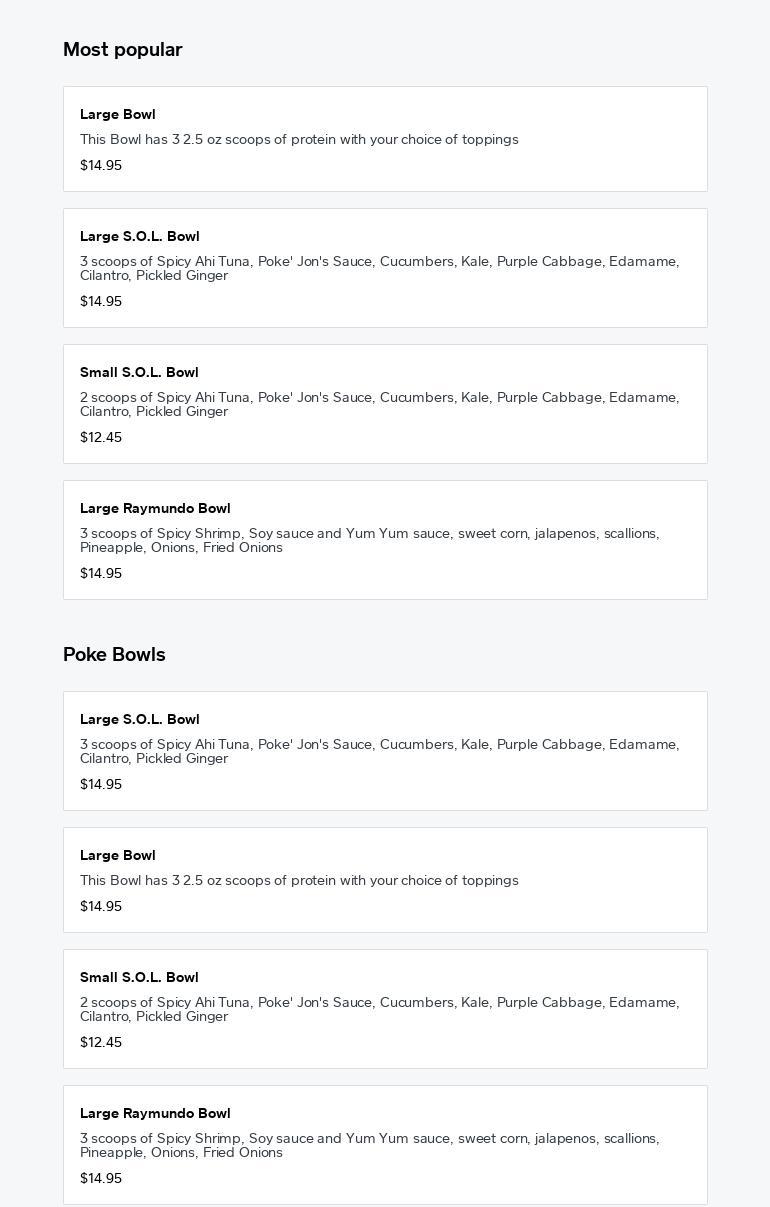This screenshot has width=770, height=1207.
Task: Open Large Bowl title under Poke Bowls
Action: click(x=117, y=856)
